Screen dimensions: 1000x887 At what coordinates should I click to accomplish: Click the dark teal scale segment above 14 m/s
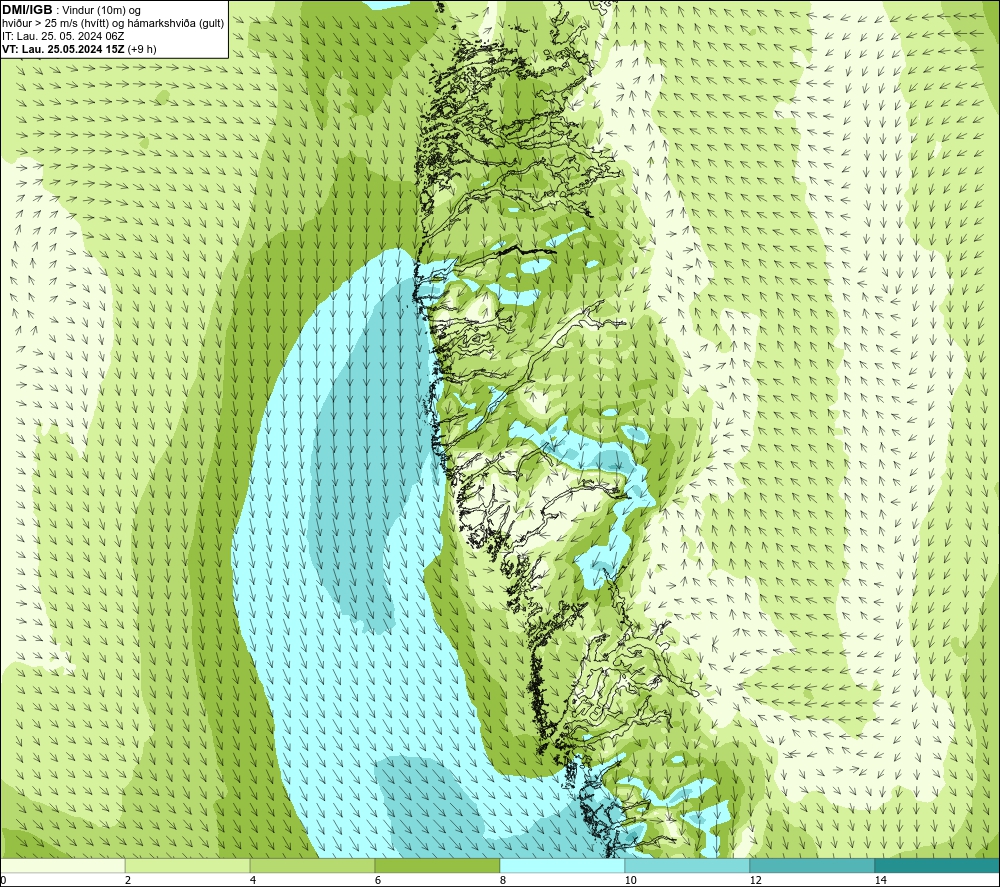click(x=937, y=865)
